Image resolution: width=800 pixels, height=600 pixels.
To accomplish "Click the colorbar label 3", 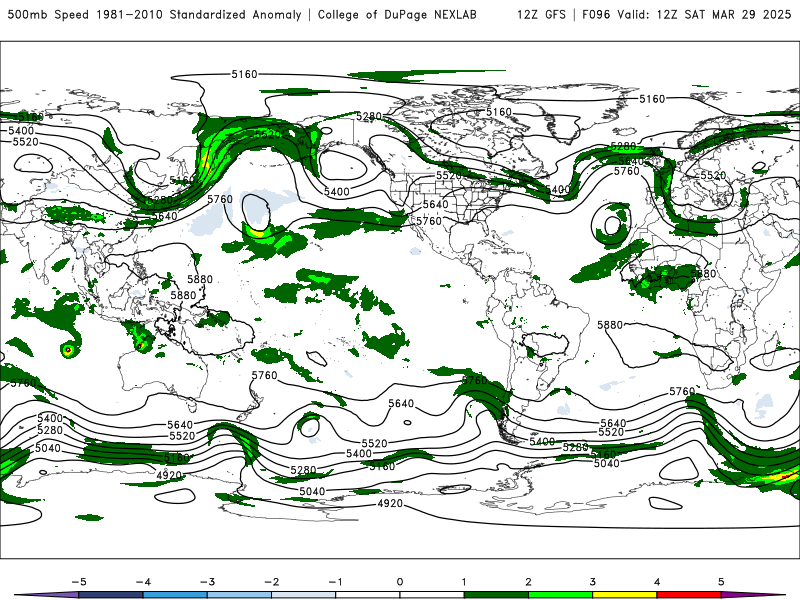I will (x=593, y=582).
